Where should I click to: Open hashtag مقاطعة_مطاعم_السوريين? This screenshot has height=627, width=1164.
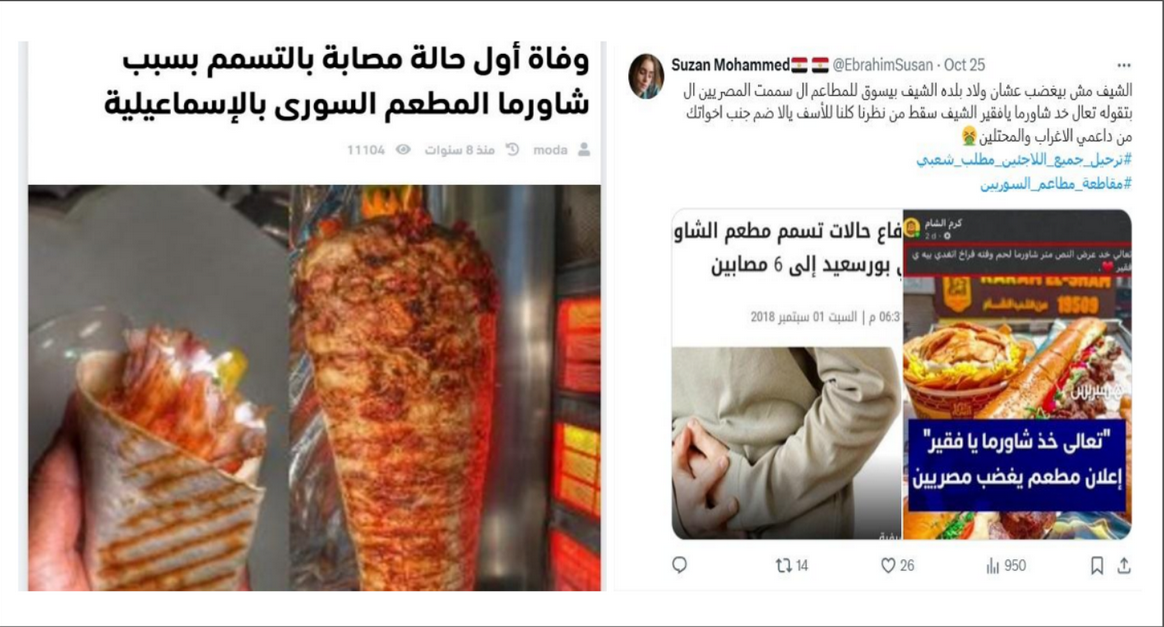tap(1056, 184)
